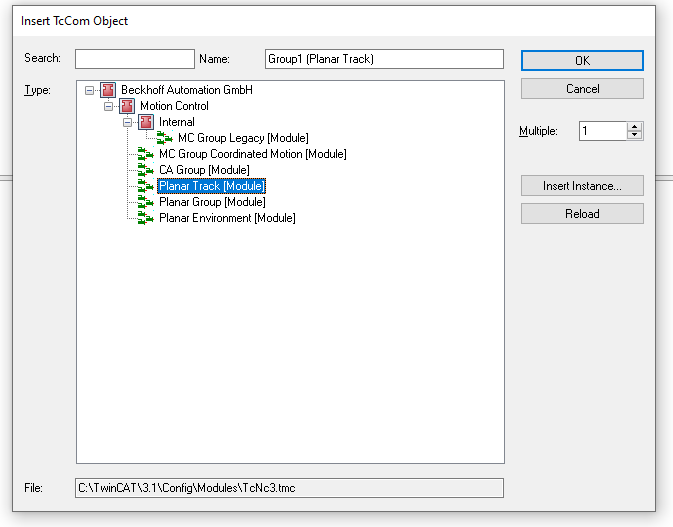Select Planar Environment [Module]
The width and height of the screenshot is (673, 527).
coord(227,218)
